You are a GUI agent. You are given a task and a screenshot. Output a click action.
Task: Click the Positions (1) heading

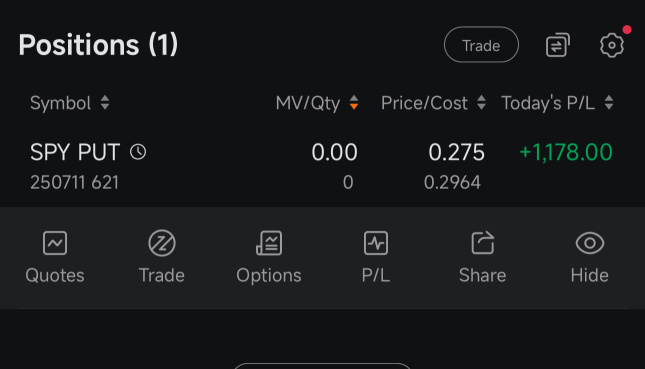tap(98, 44)
